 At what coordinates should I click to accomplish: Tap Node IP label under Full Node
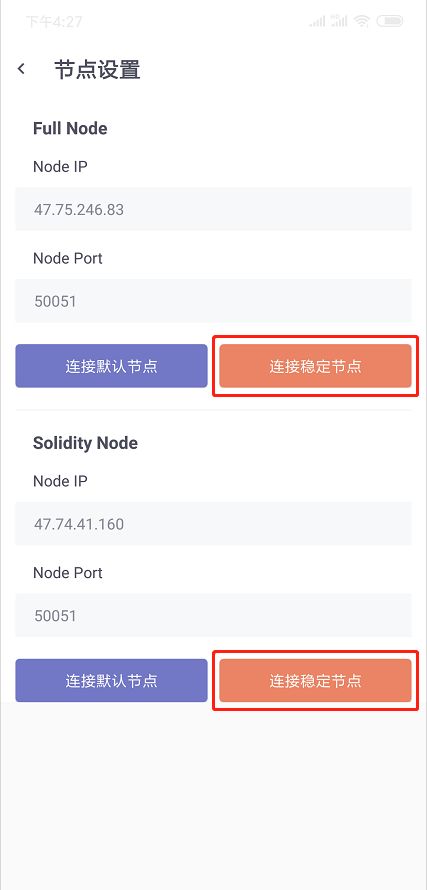(x=60, y=166)
